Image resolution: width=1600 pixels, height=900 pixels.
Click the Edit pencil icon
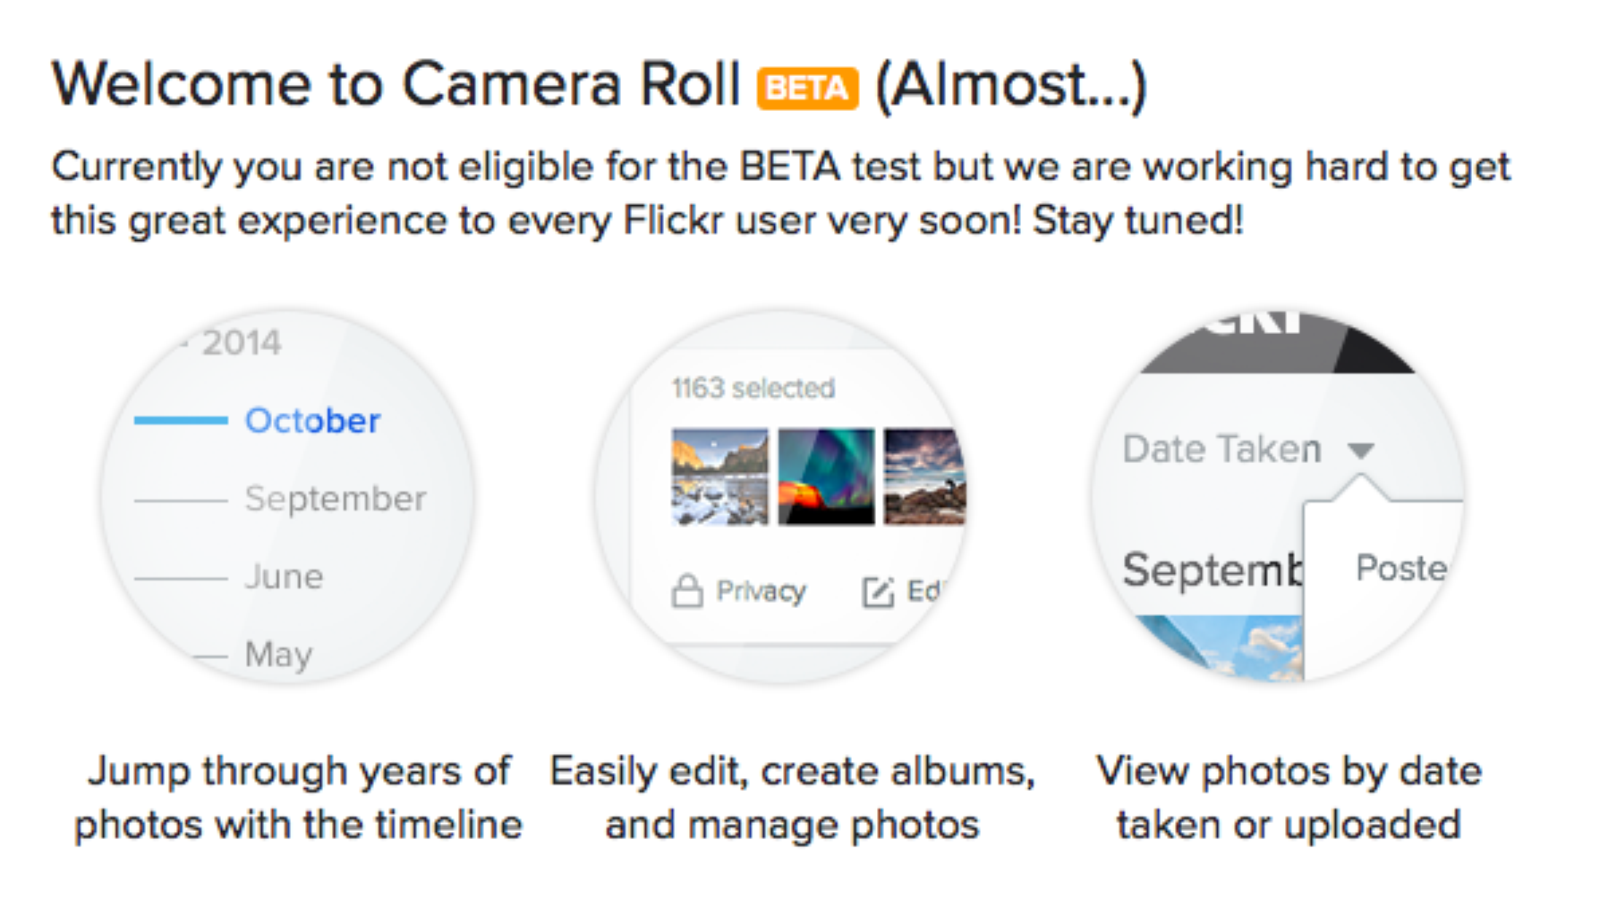click(x=877, y=592)
